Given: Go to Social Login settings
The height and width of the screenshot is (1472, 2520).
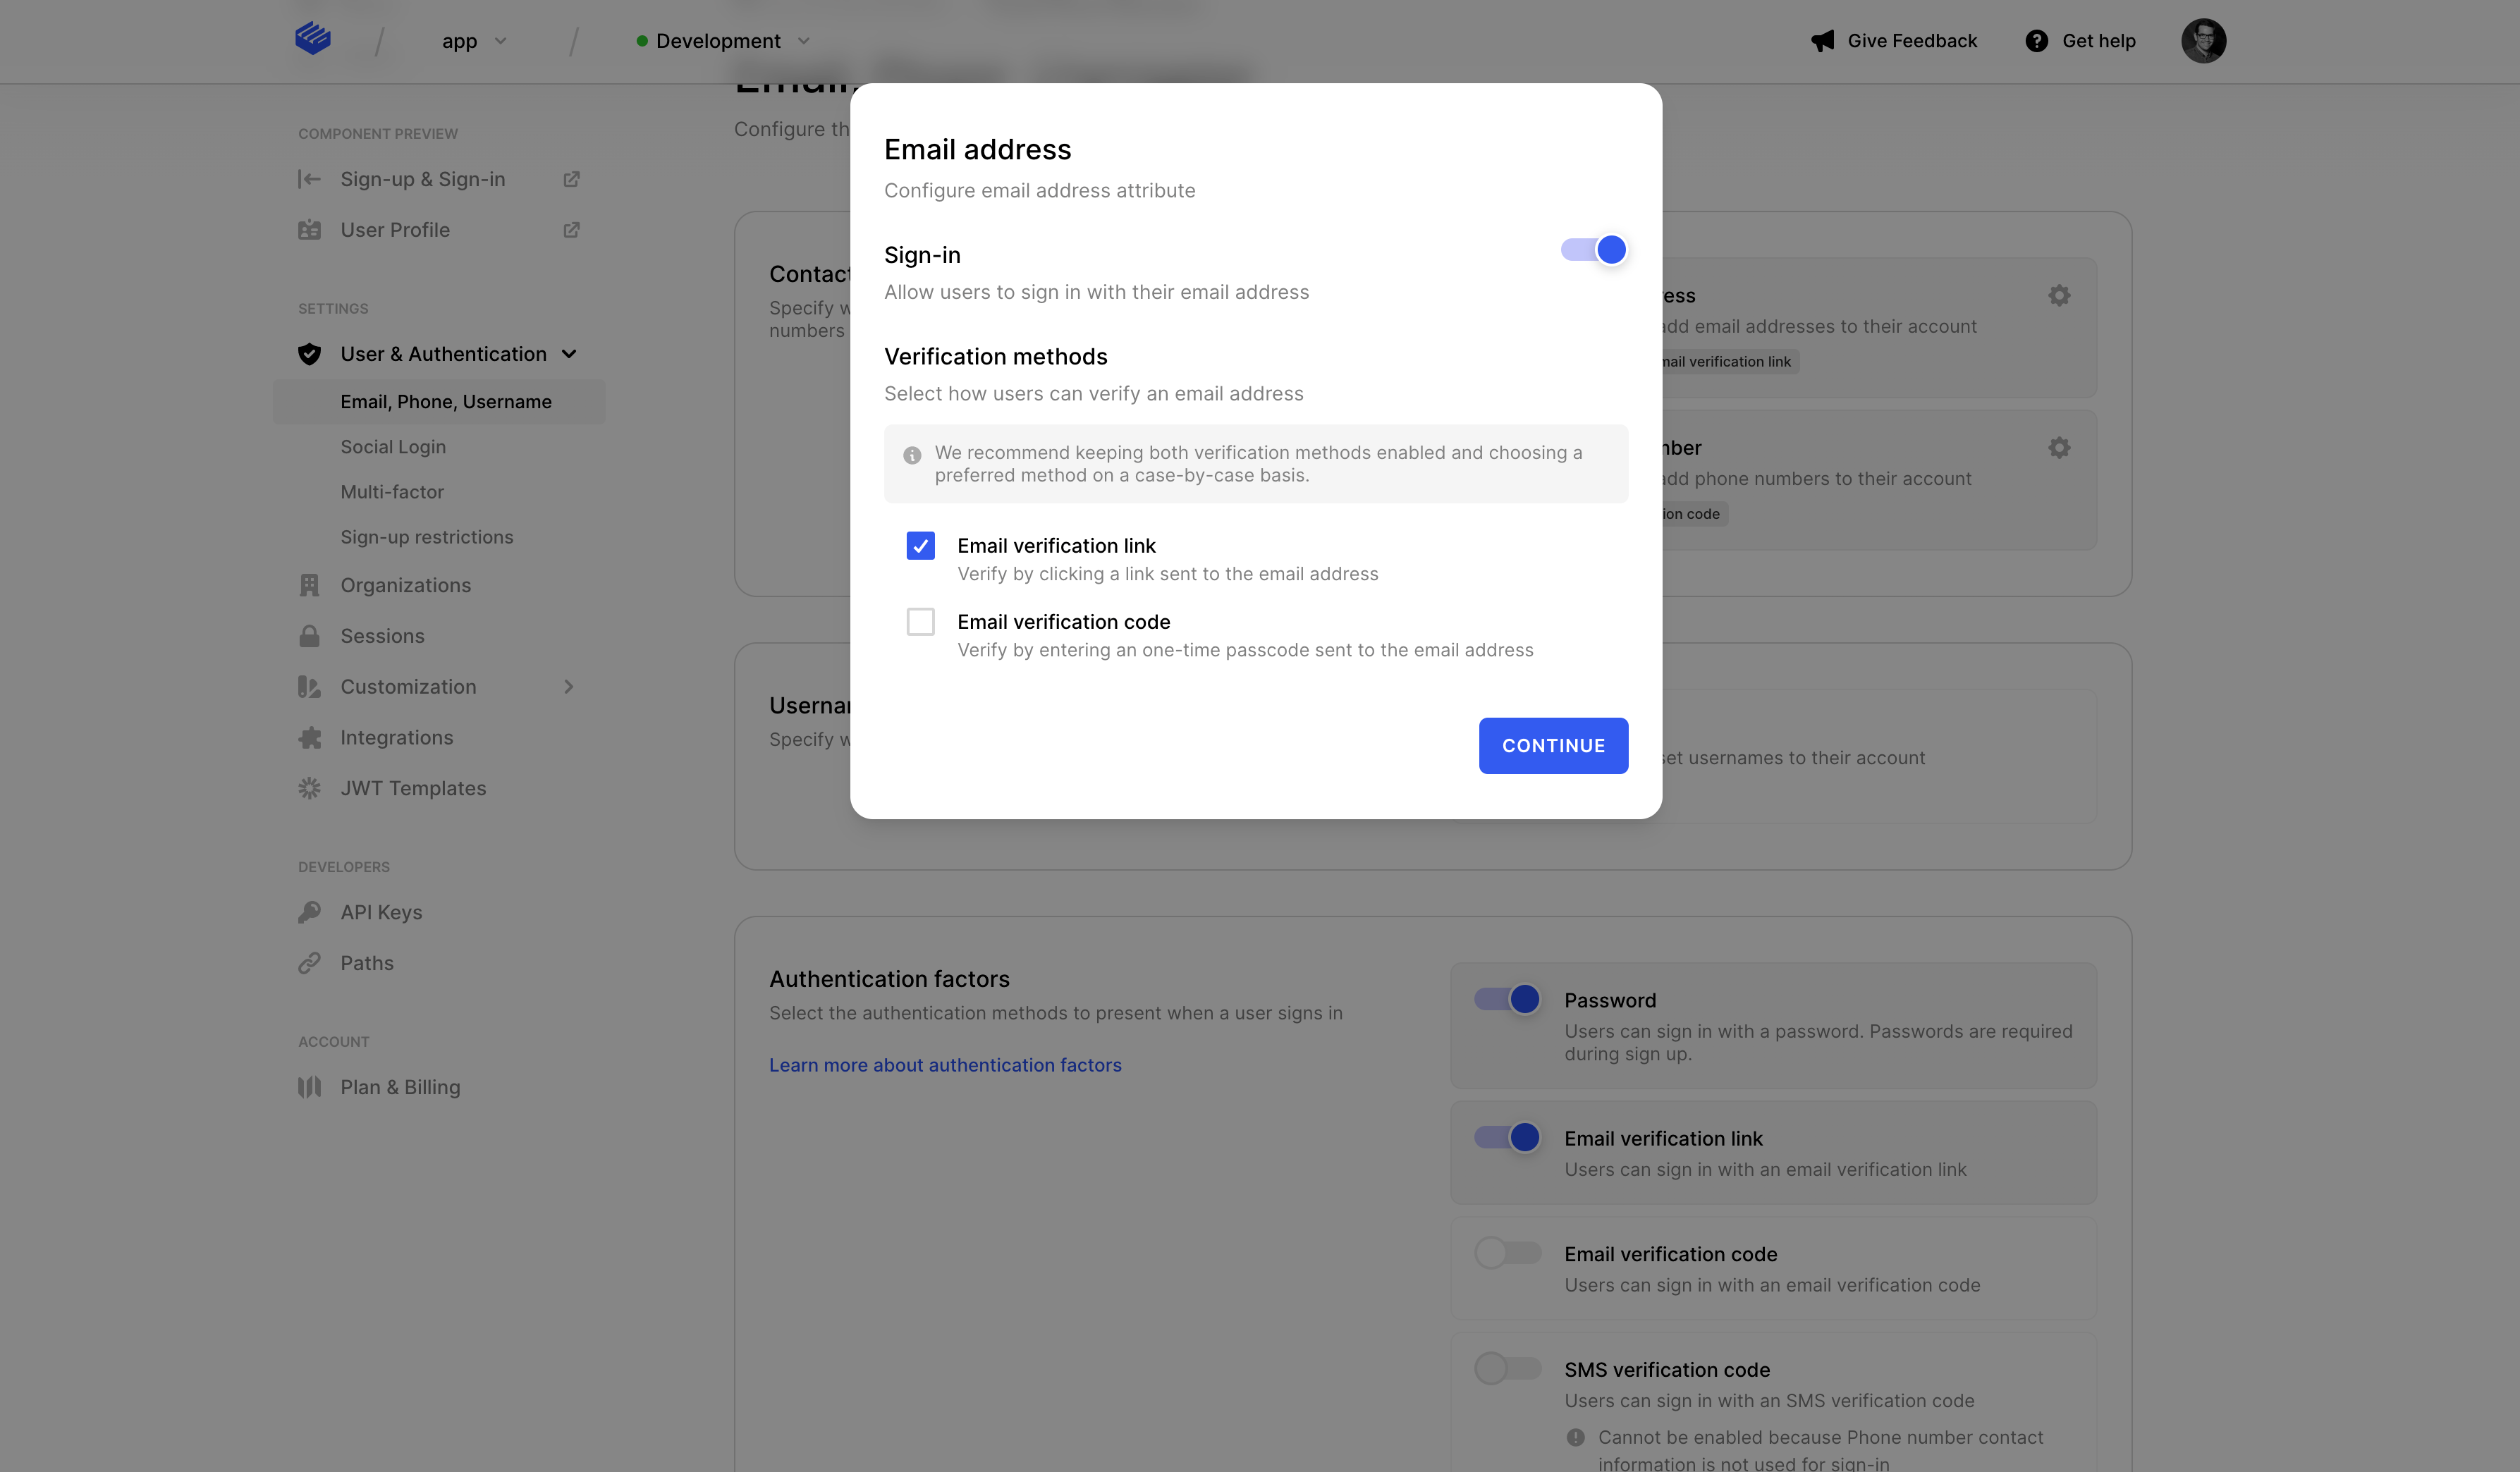Looking at the screenshot, I should (393, 447).
